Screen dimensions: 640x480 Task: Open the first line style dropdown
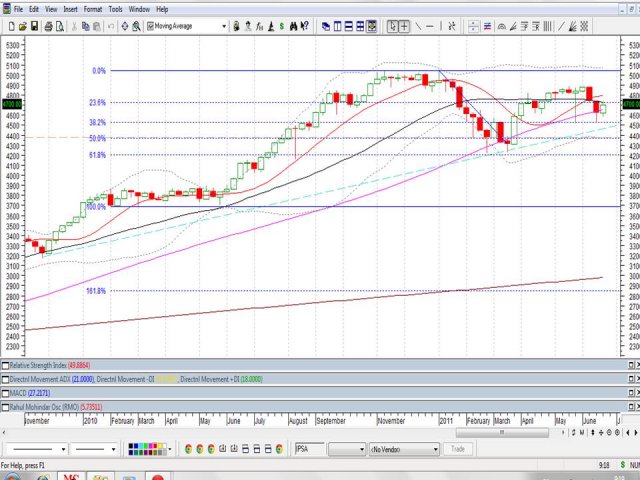tap(63, 449)
